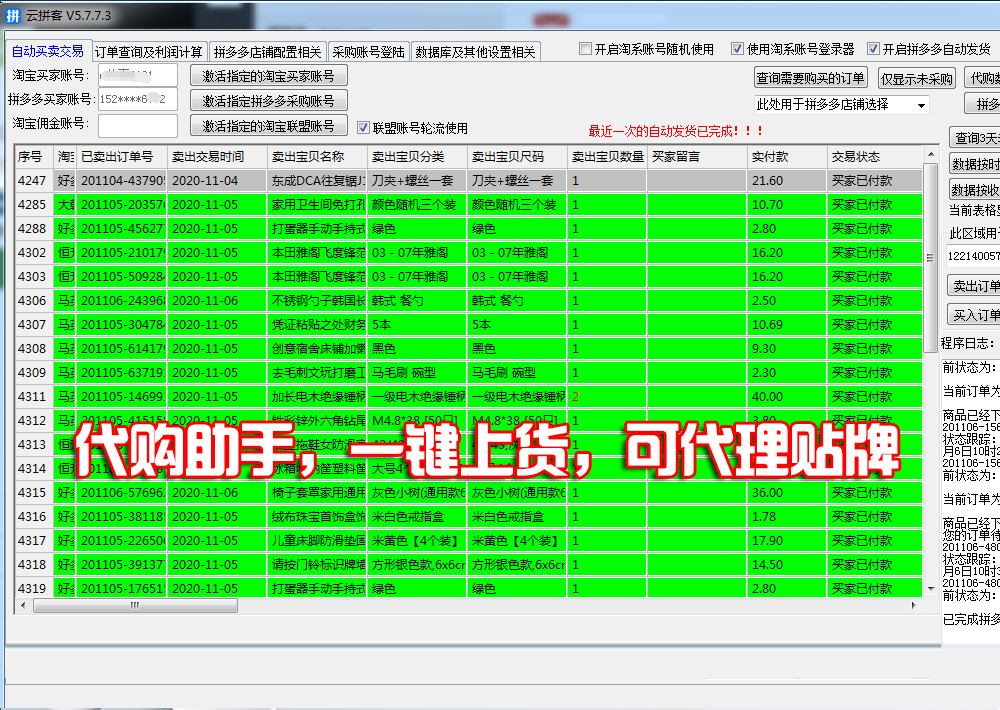Click the 马毛刷 碗型 category cell
This screenshot has height=710, width=1000.
coord(417,373)
